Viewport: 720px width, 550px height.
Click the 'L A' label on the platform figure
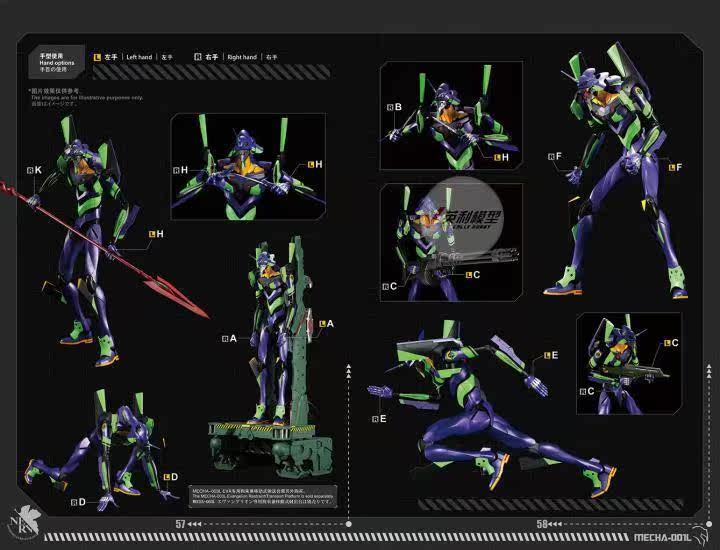pyautogui.click(x=326, y=324)
